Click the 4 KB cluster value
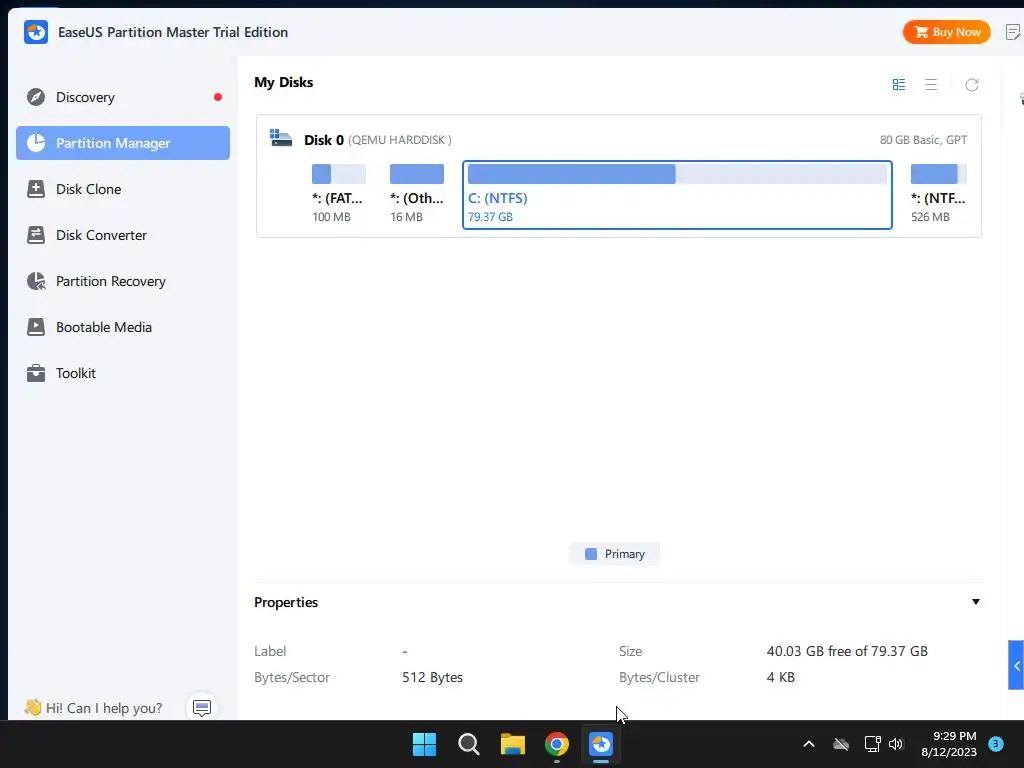 (x=780, y=677)
